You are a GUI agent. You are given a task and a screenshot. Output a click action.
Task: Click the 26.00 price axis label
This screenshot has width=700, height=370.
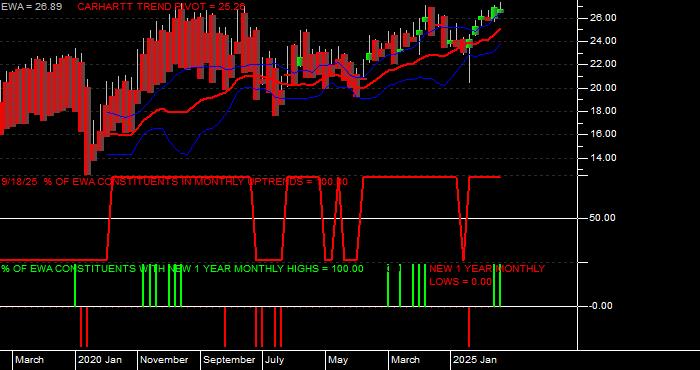pyautogui.click(x=604, y=18)
